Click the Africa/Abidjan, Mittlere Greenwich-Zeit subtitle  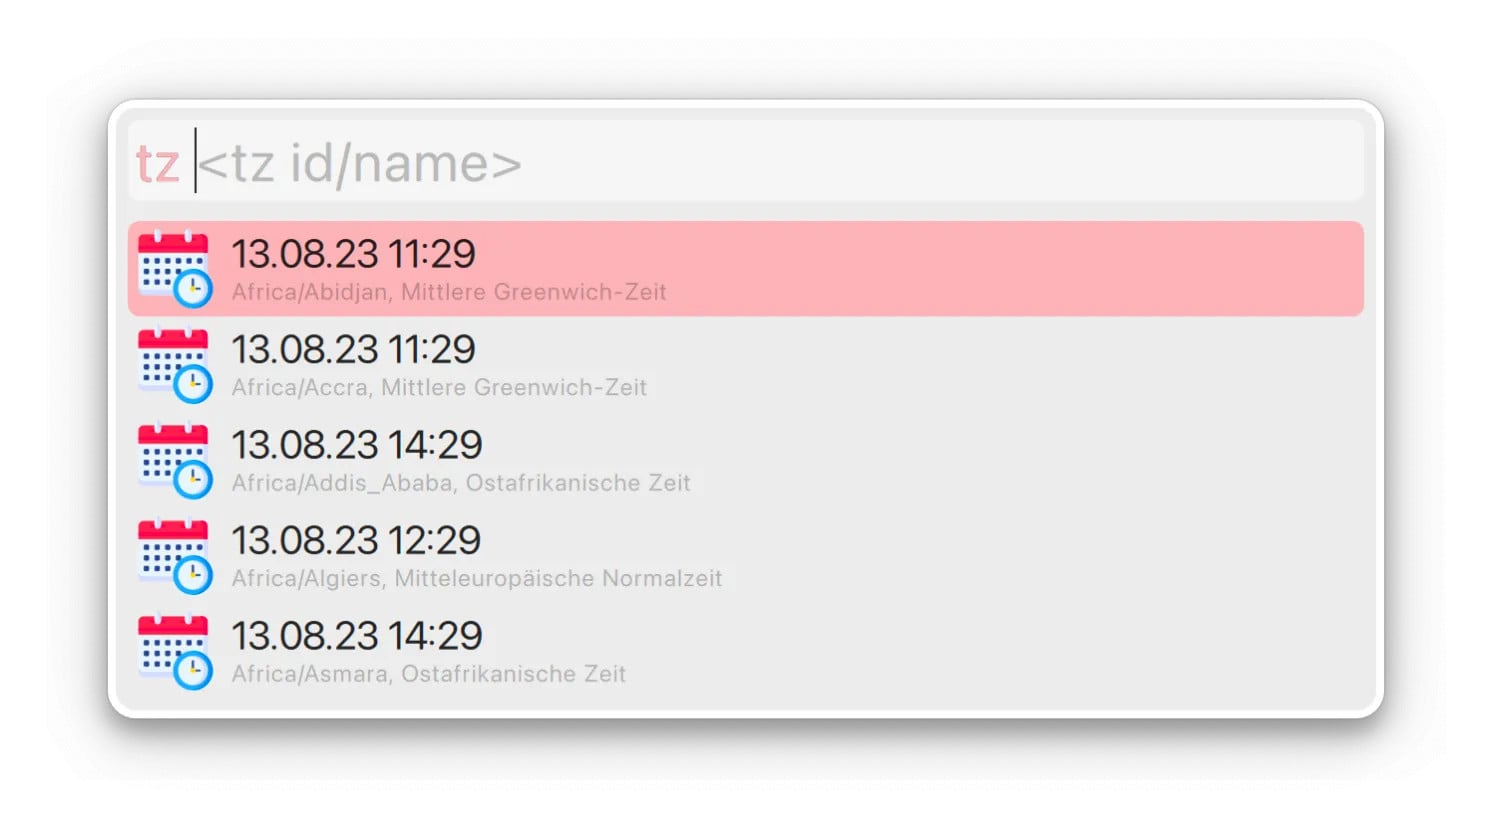449,292
